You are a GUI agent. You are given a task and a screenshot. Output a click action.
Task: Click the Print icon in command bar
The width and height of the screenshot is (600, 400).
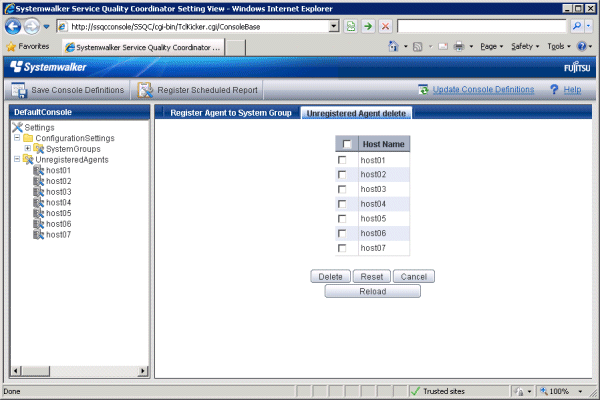459,47
